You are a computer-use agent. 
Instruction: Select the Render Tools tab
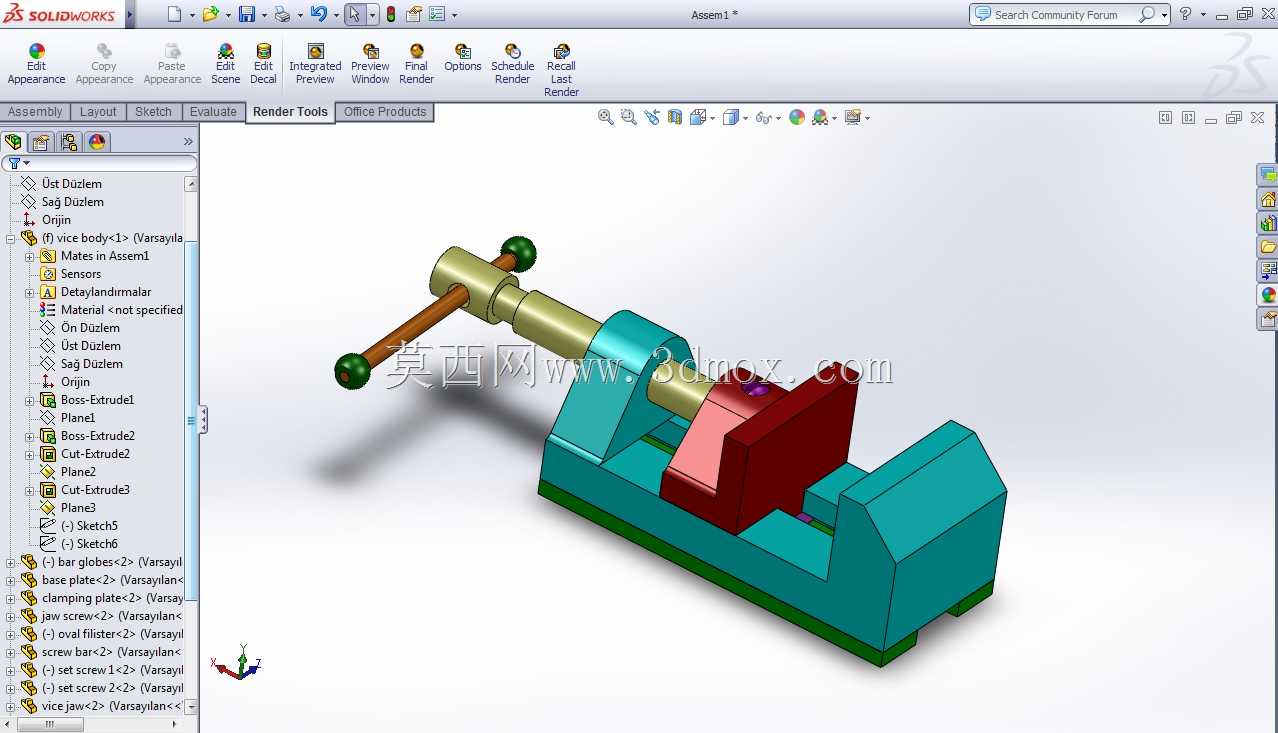(290, 112)
